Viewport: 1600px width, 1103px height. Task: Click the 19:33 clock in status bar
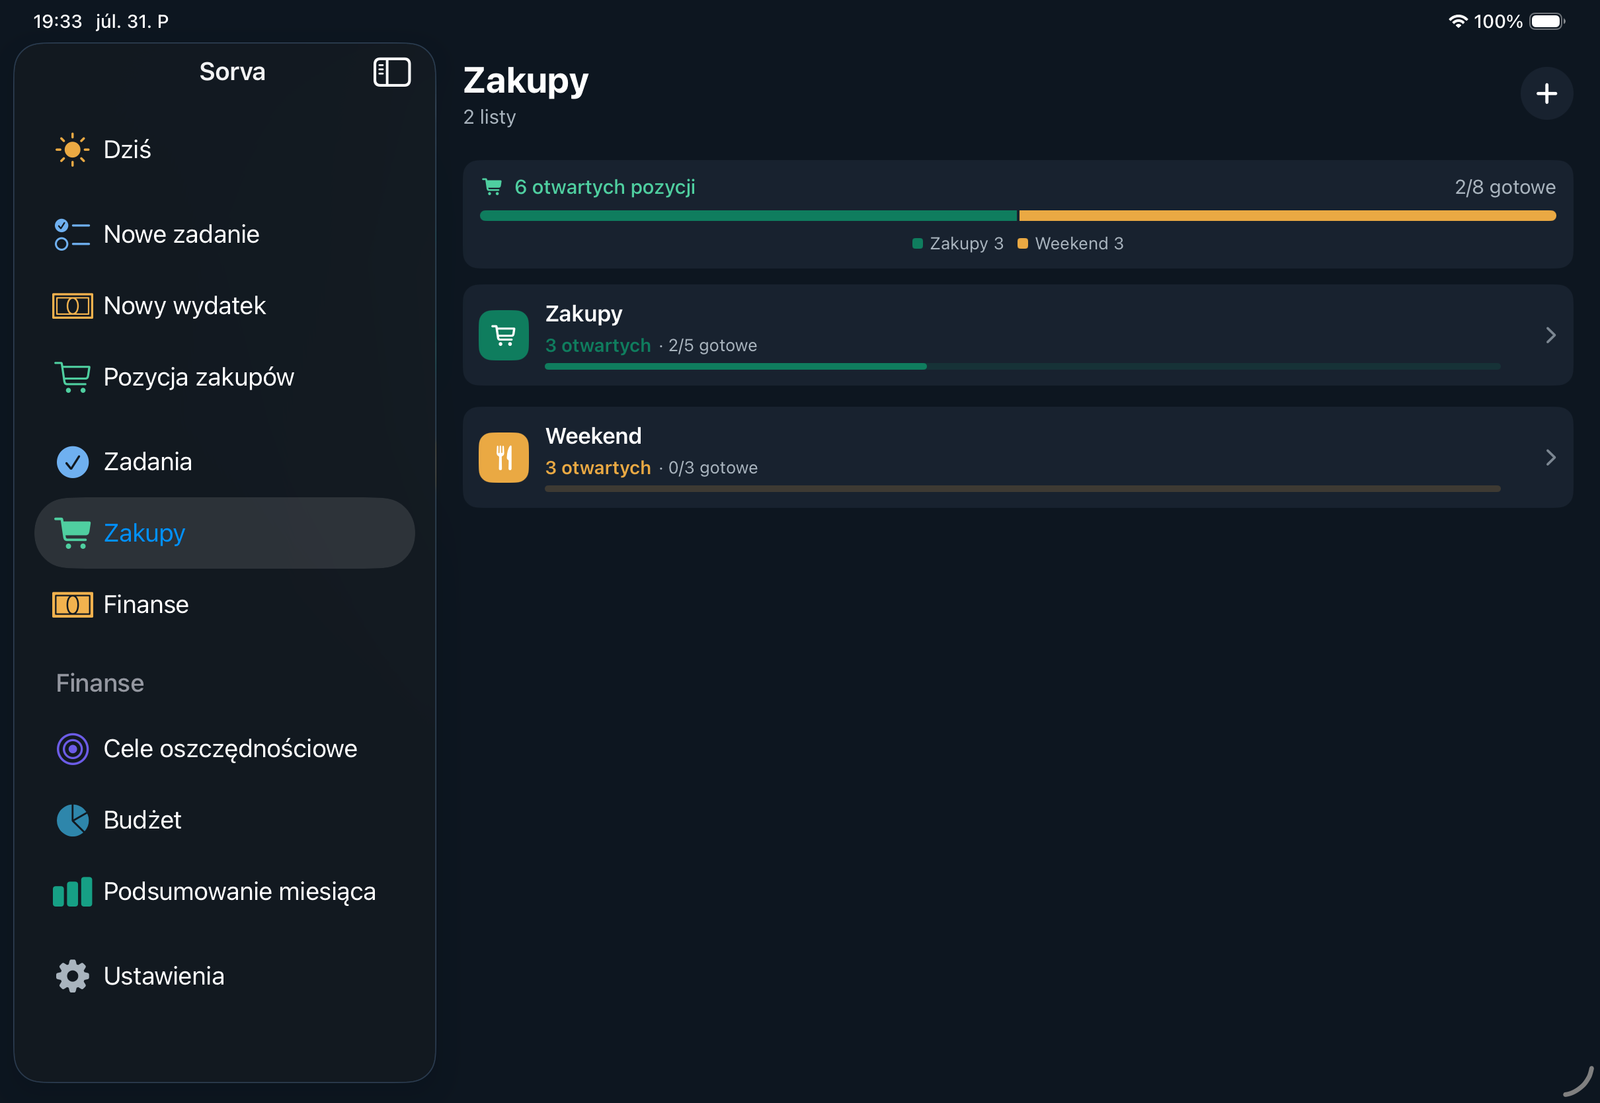tap(58, 21)
